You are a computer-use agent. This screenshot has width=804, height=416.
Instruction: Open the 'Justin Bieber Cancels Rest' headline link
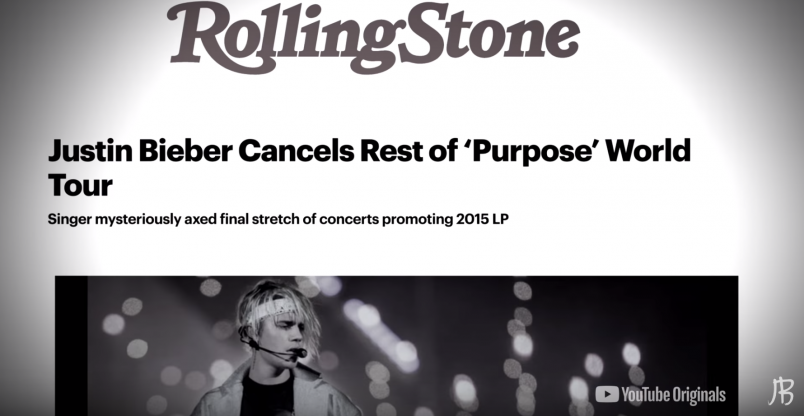click(369, 167)
